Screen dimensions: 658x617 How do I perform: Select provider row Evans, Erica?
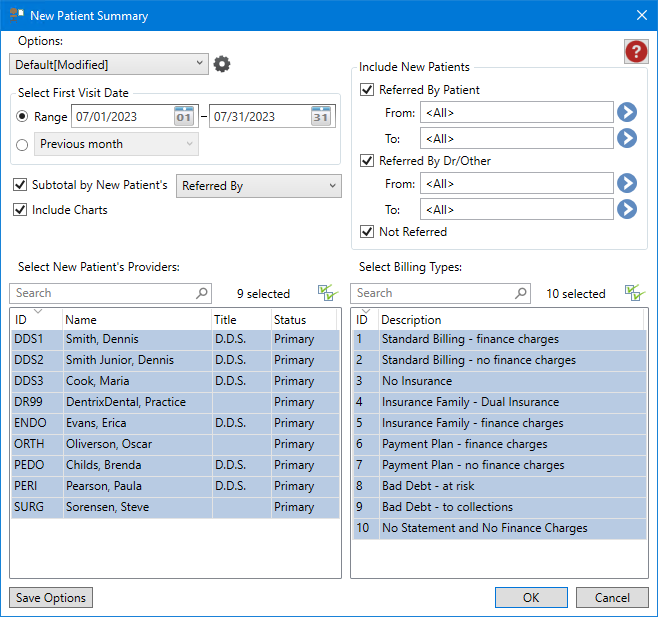point(135,423)
